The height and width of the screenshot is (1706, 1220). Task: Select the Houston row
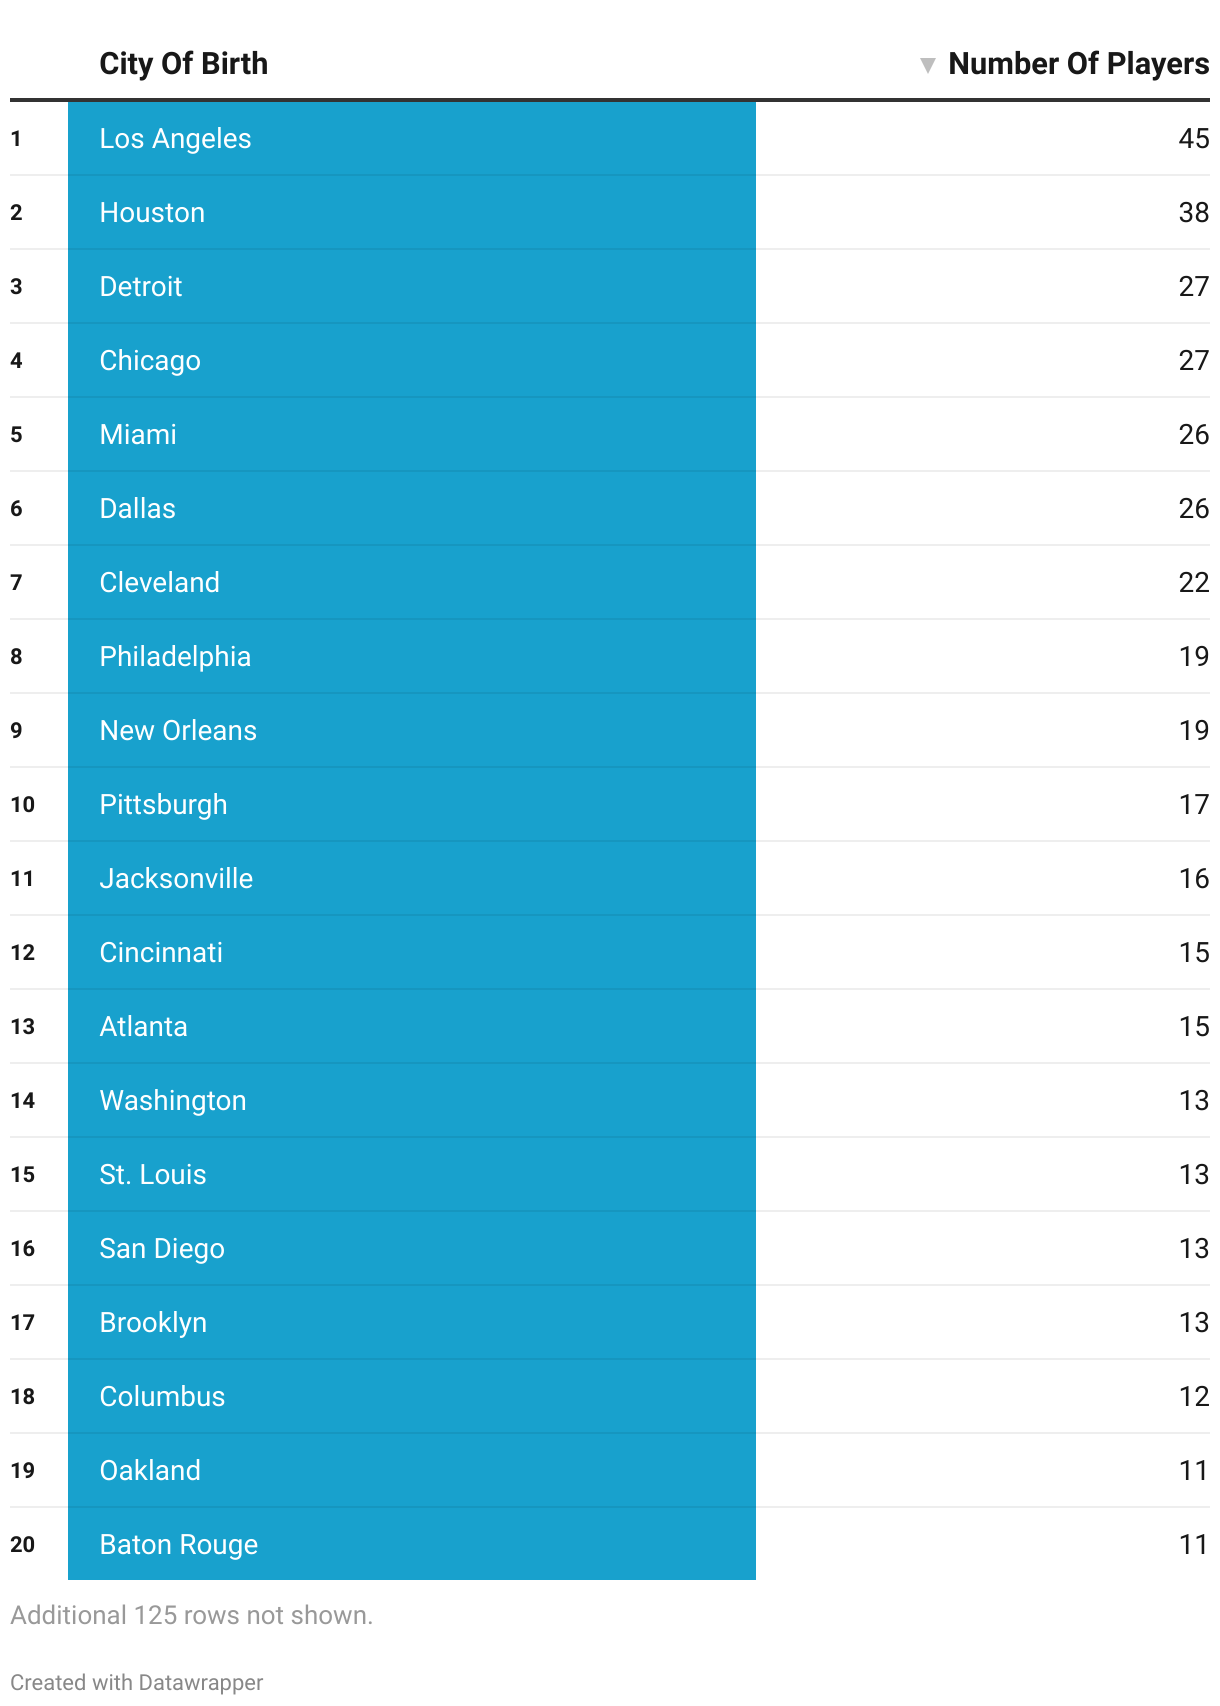[x=610, y=213]
